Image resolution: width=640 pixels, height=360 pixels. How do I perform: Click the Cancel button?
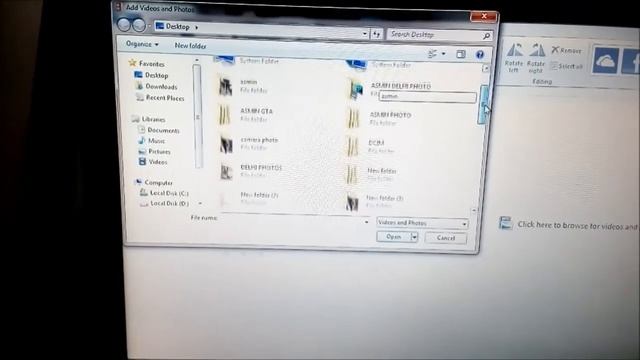pyautogui.click(x=446, y=238)
